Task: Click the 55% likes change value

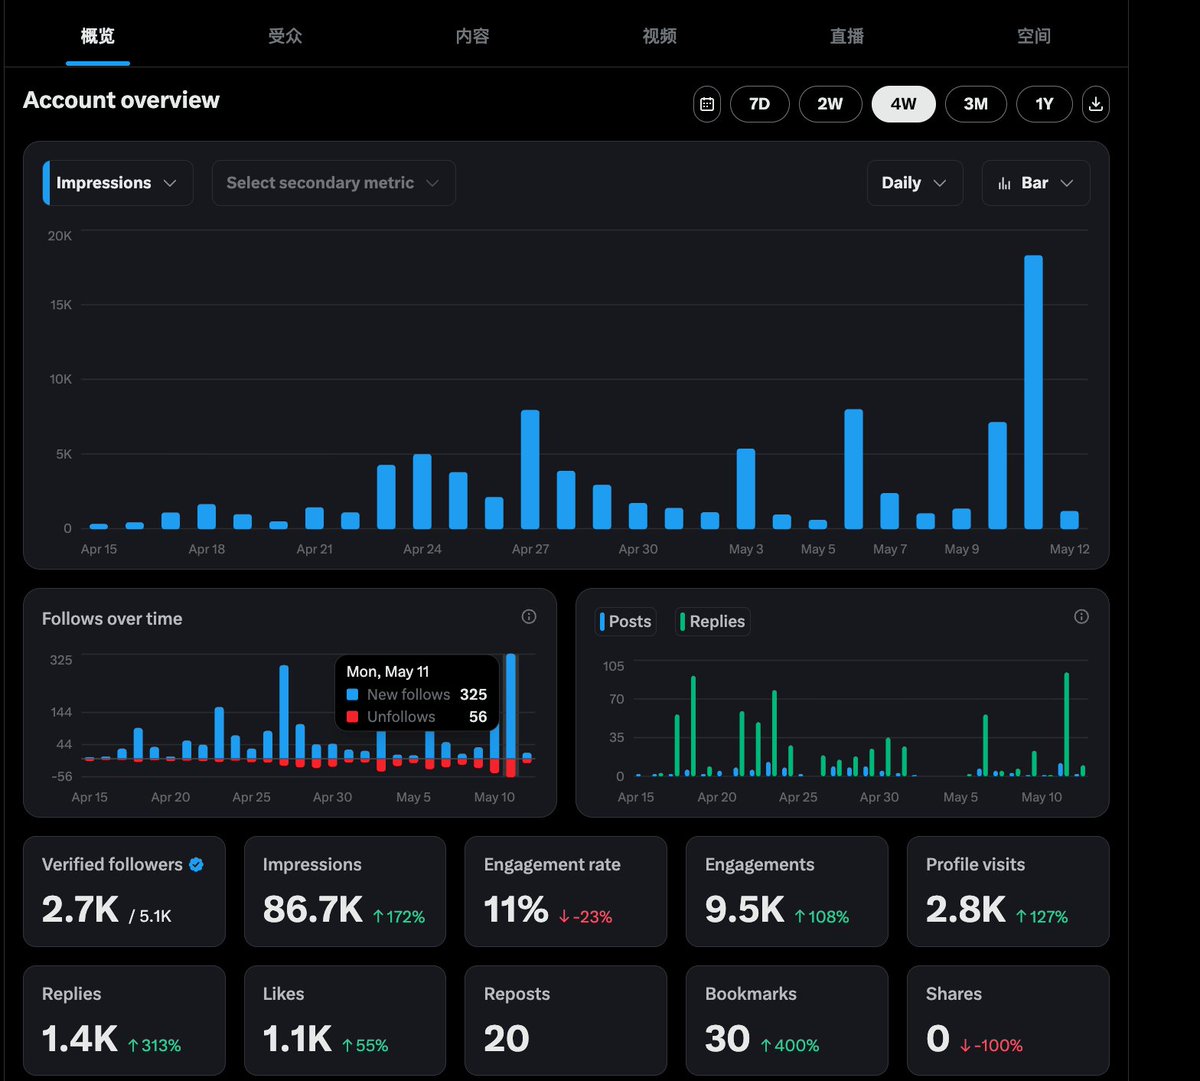Action: [365, 1046]
